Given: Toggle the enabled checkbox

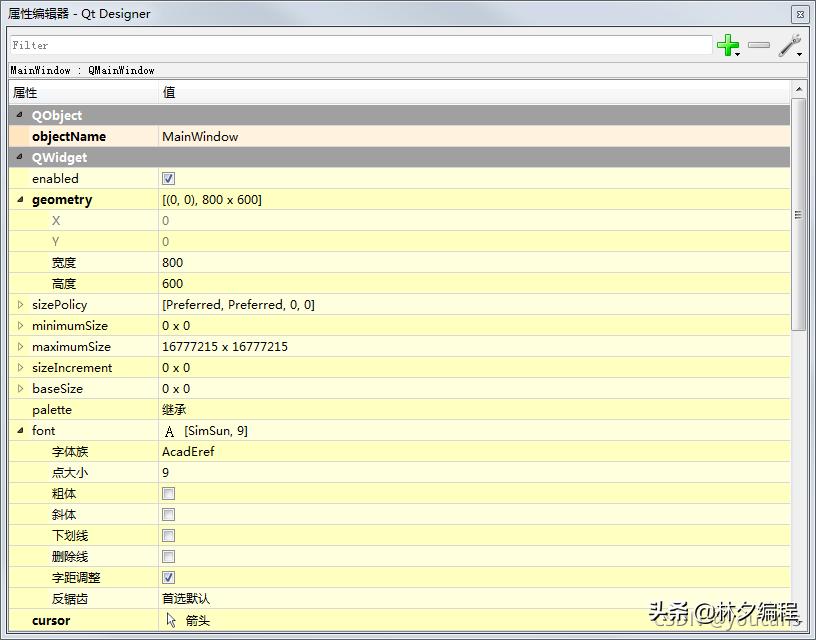Looking at the screenshot, I should coord(169,179).
